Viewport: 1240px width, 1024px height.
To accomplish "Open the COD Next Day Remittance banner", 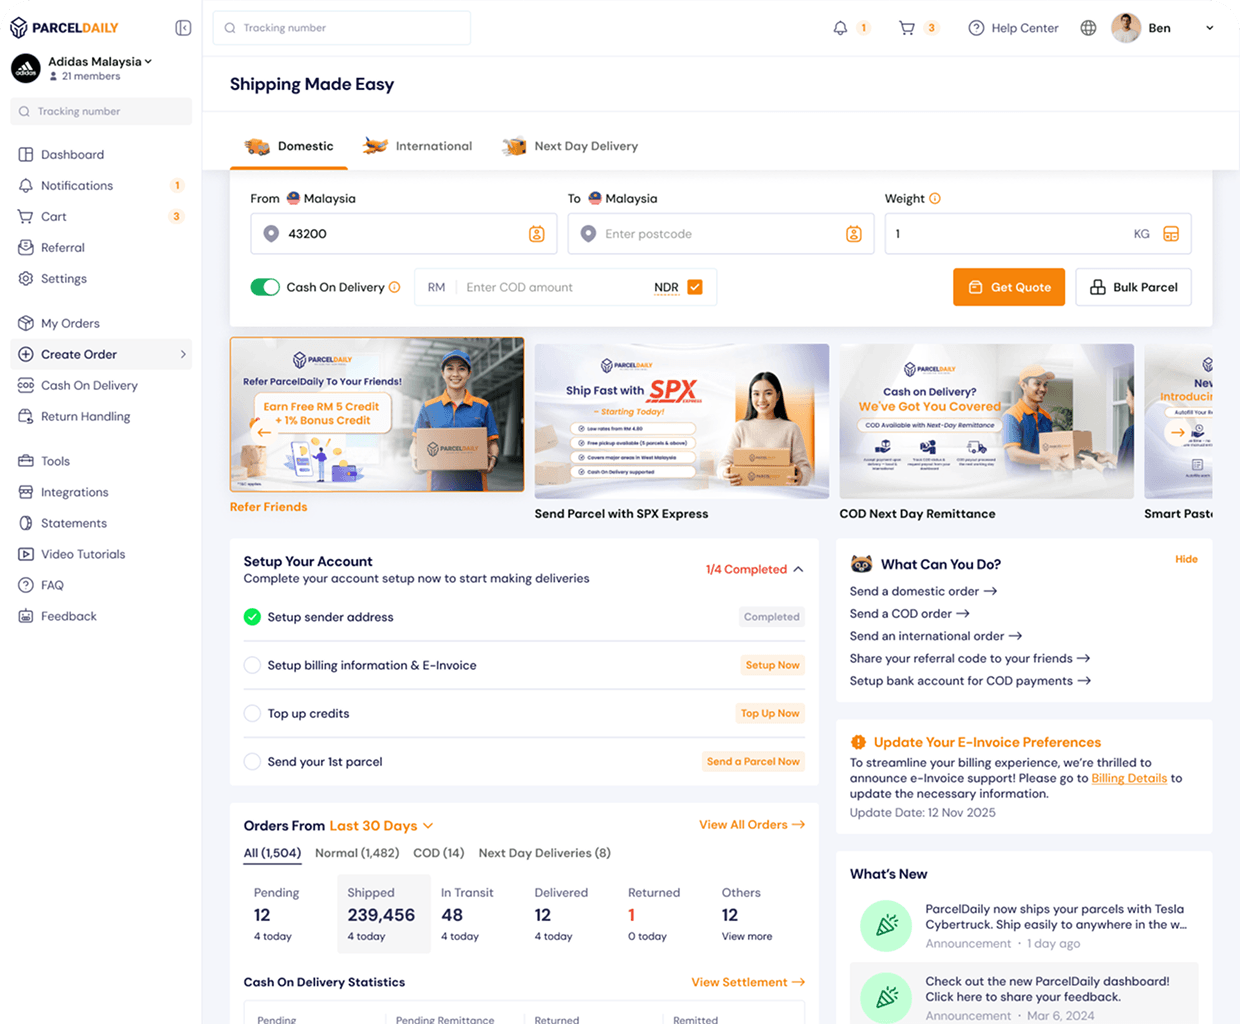I will coord(987,421).
